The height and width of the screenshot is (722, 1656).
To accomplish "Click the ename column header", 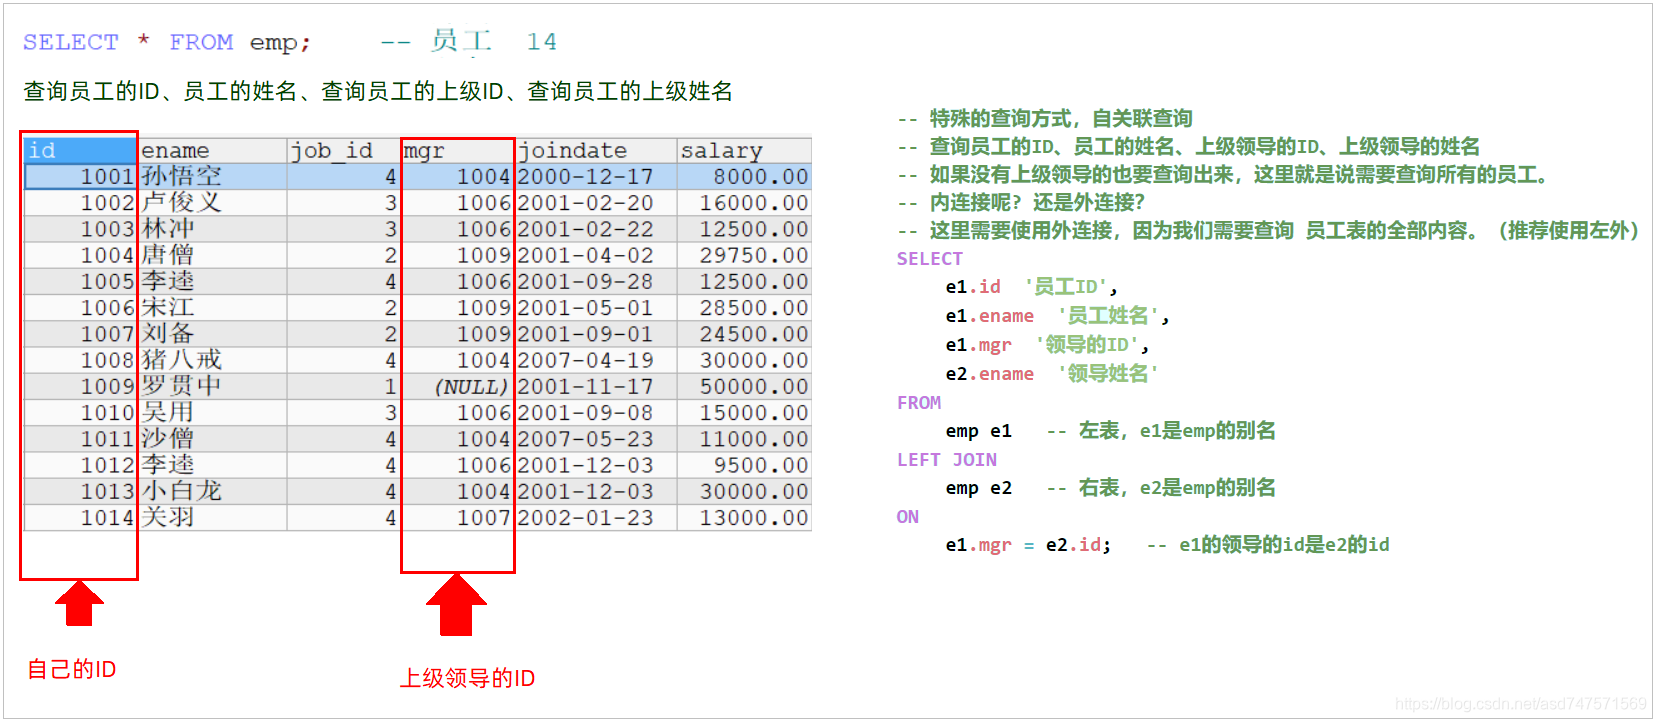I will (212, 150).
